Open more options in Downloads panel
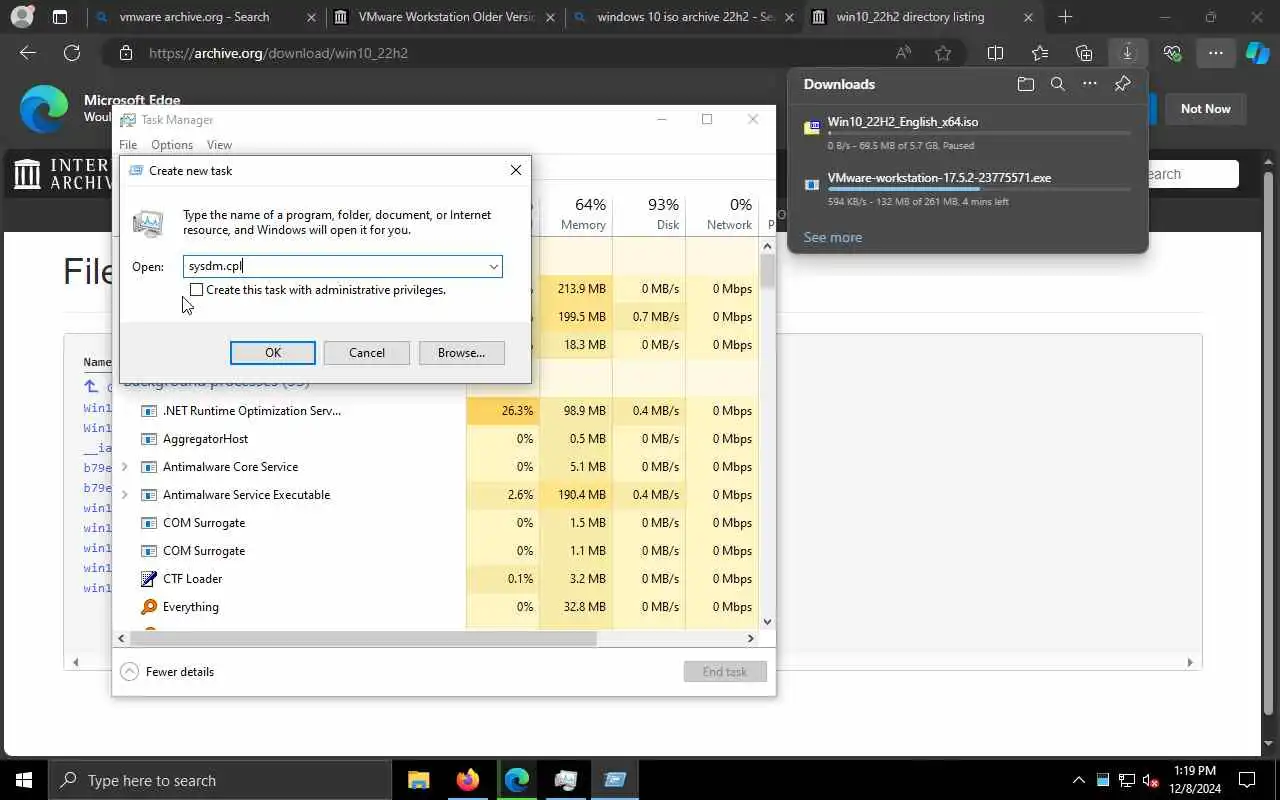This screenshot has width=1280, height=800. [x=1090, y=85]
